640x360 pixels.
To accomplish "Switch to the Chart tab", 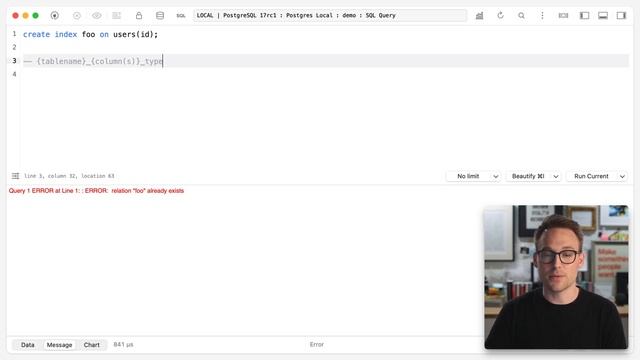I will (x=91, y=345).
